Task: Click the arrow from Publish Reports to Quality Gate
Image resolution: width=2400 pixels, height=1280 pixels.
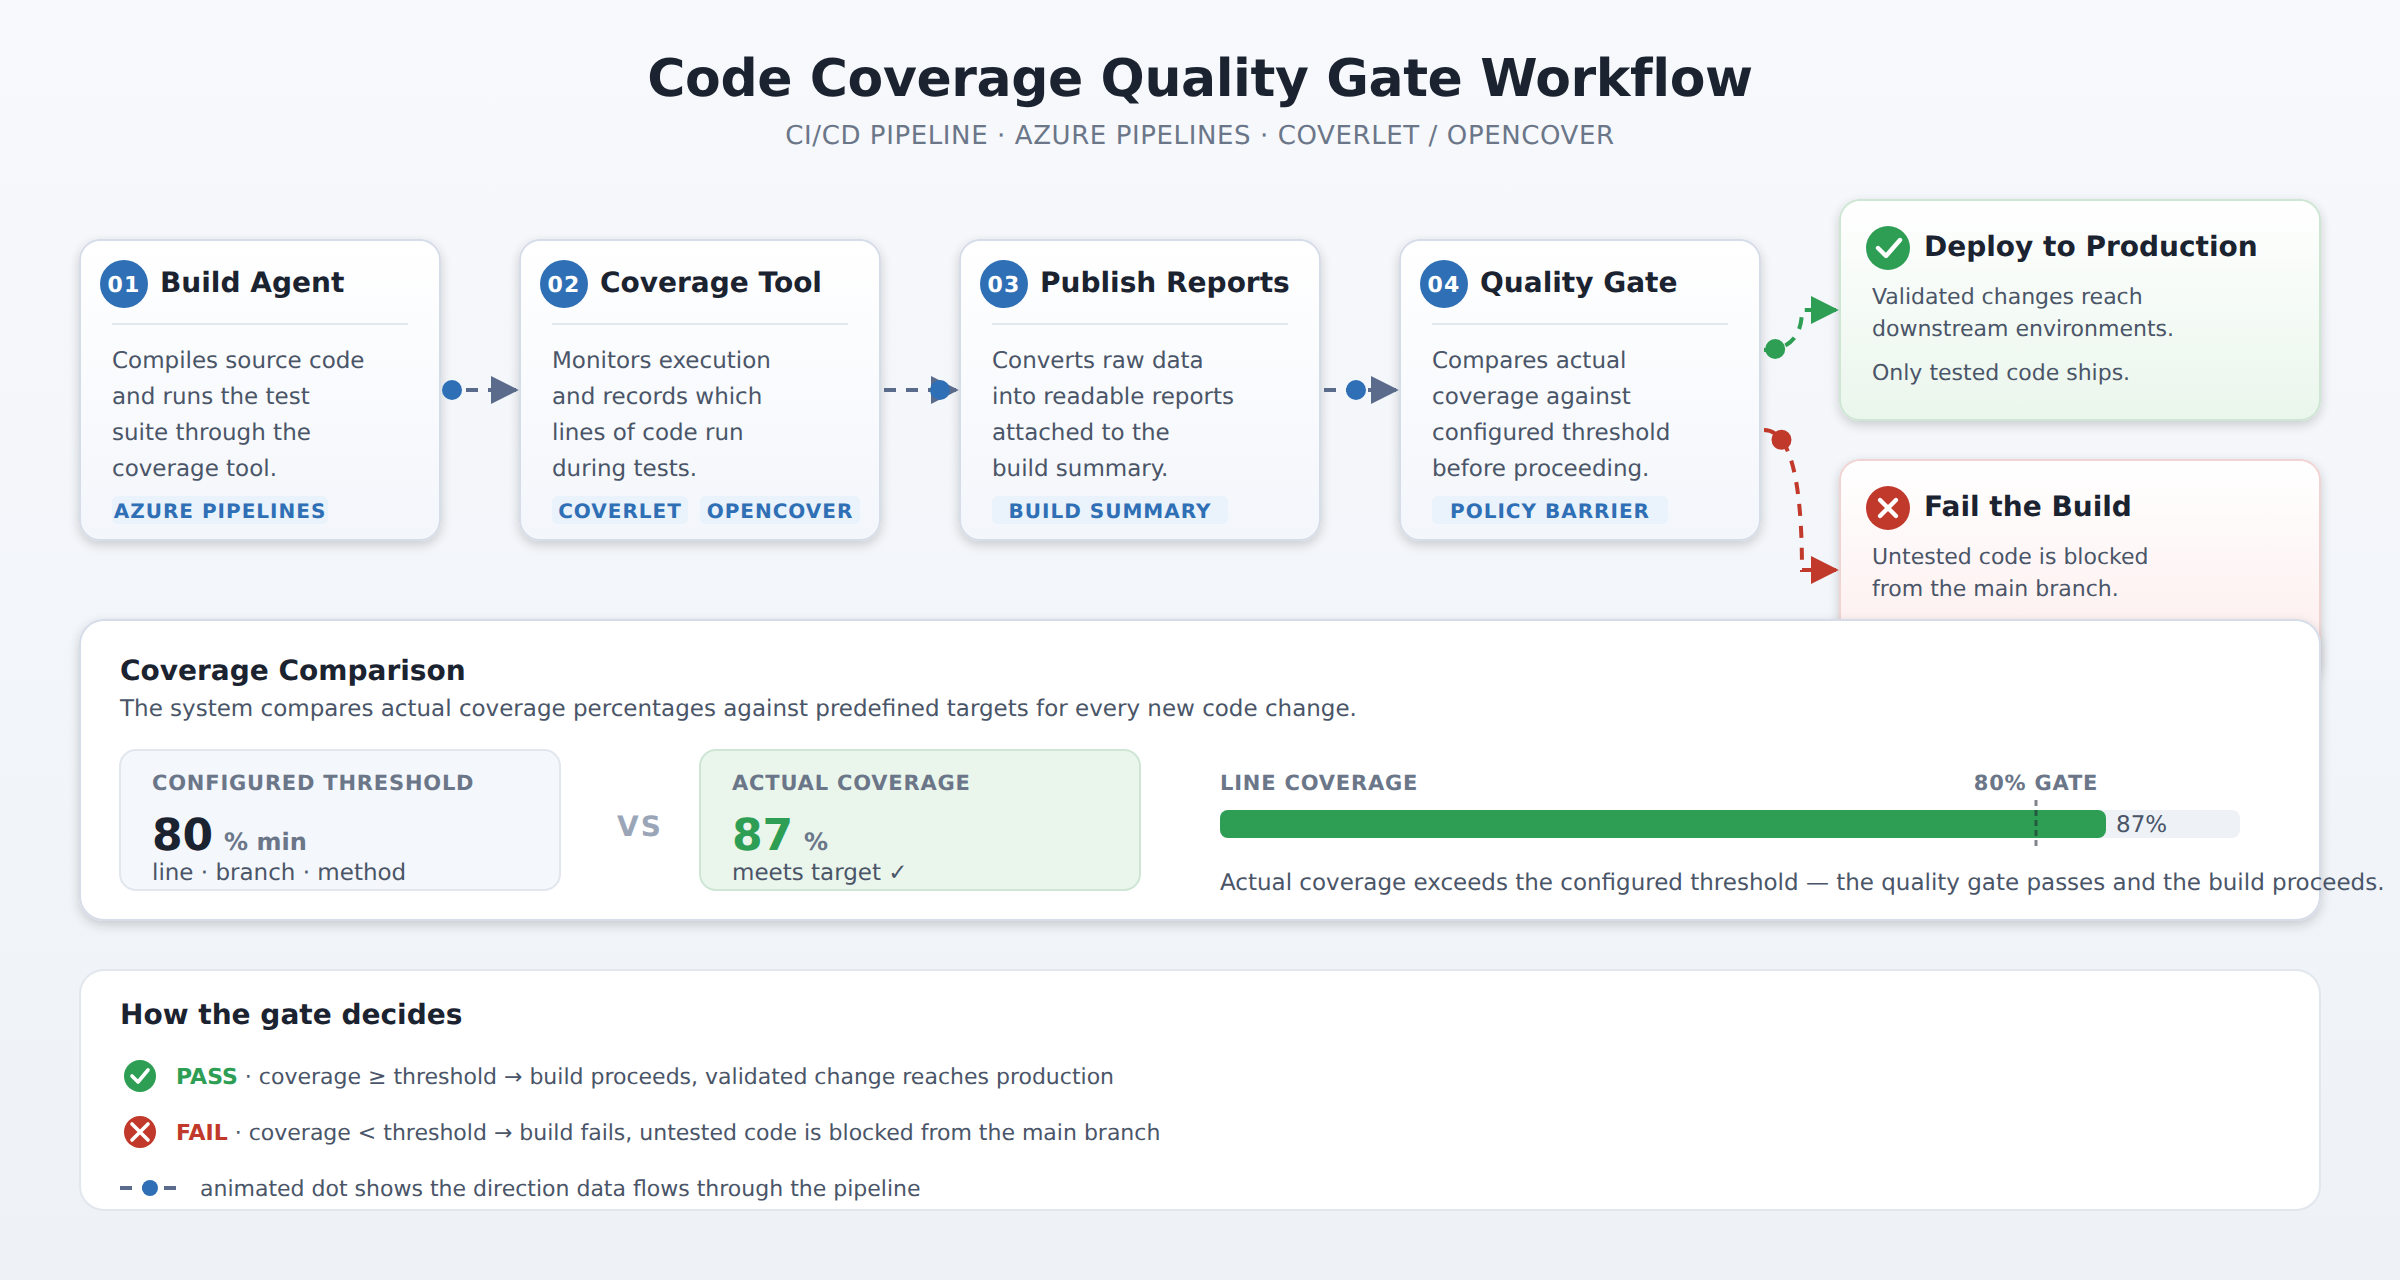Action: [1360, 390]
